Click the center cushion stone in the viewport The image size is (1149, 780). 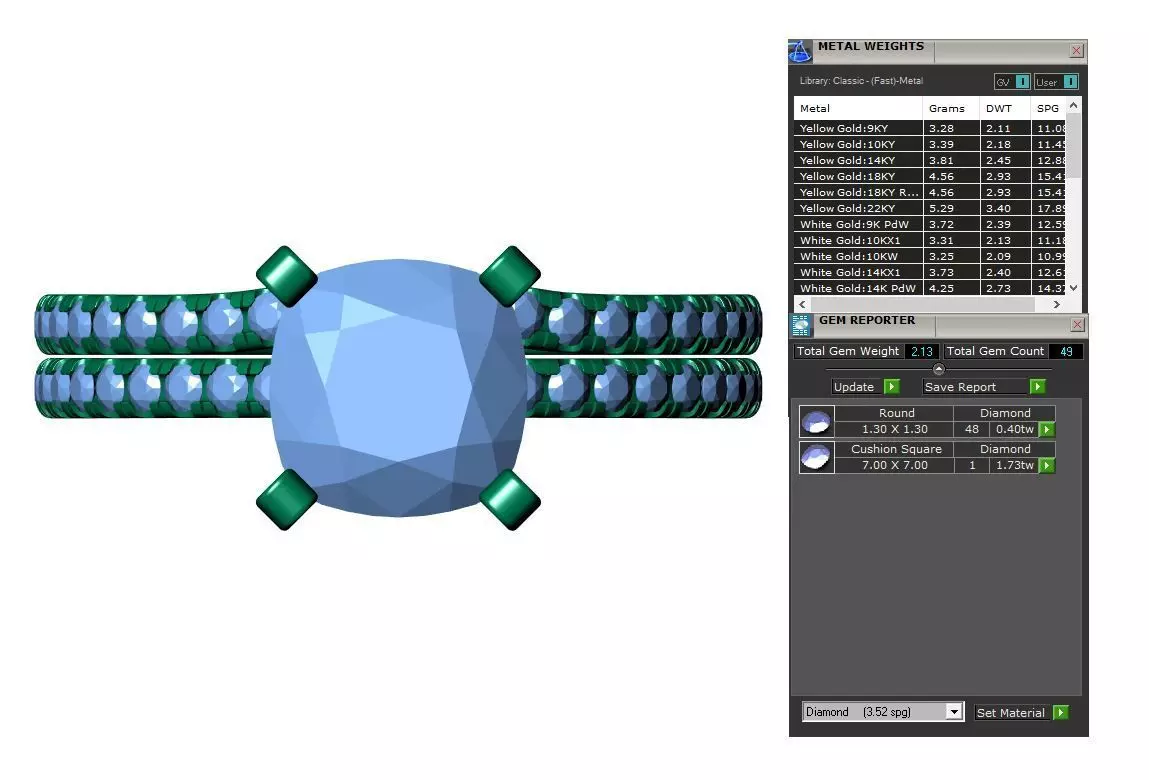[x=399, y=387]
